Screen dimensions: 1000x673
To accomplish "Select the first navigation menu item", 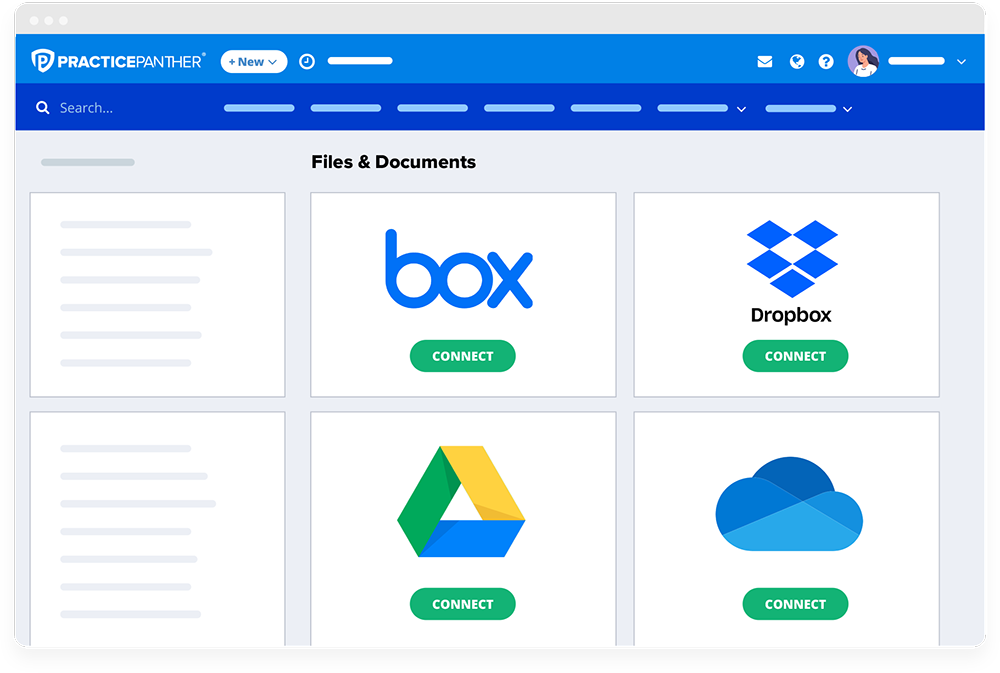I will [x=259, y=108].
